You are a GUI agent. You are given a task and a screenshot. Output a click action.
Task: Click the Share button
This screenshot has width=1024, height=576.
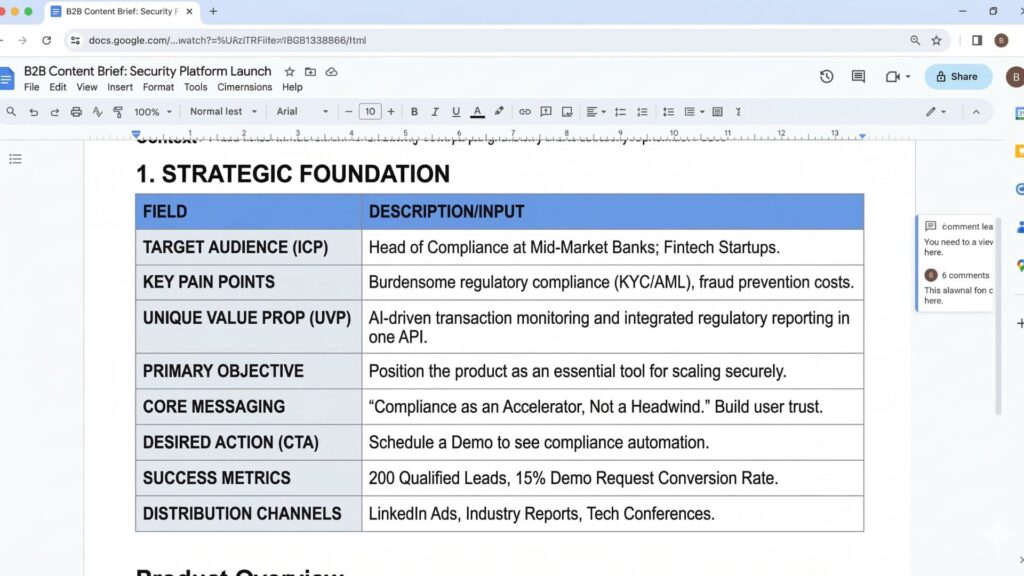[x=957, y=76]
